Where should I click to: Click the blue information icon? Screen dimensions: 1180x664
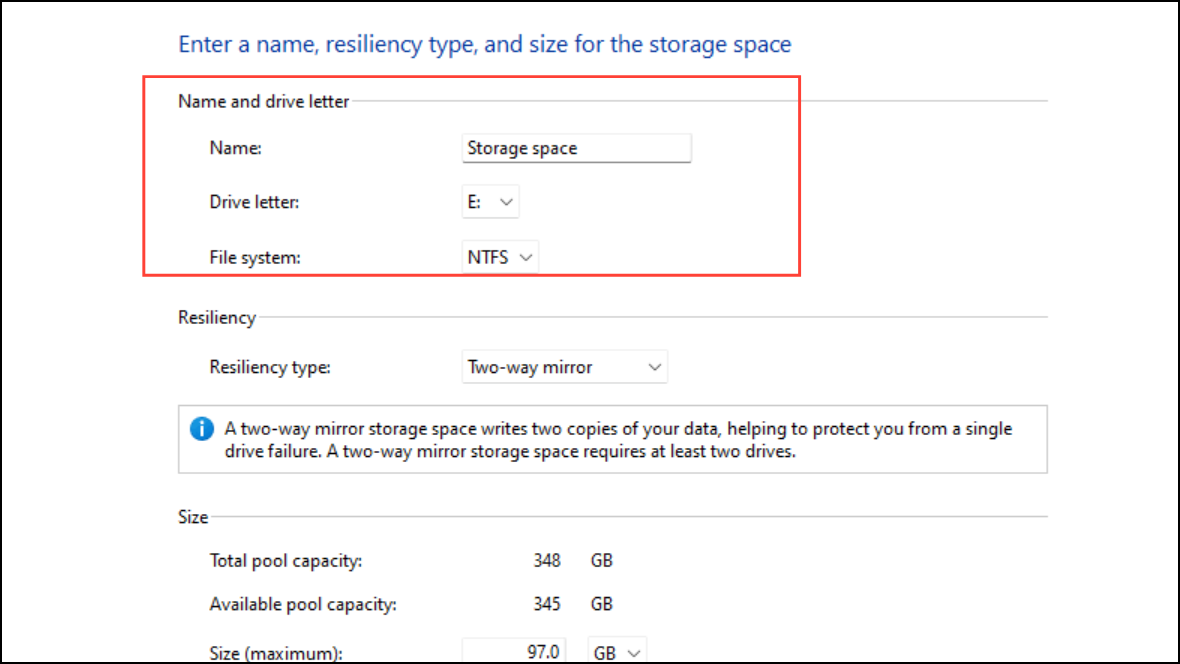point(201,429)
